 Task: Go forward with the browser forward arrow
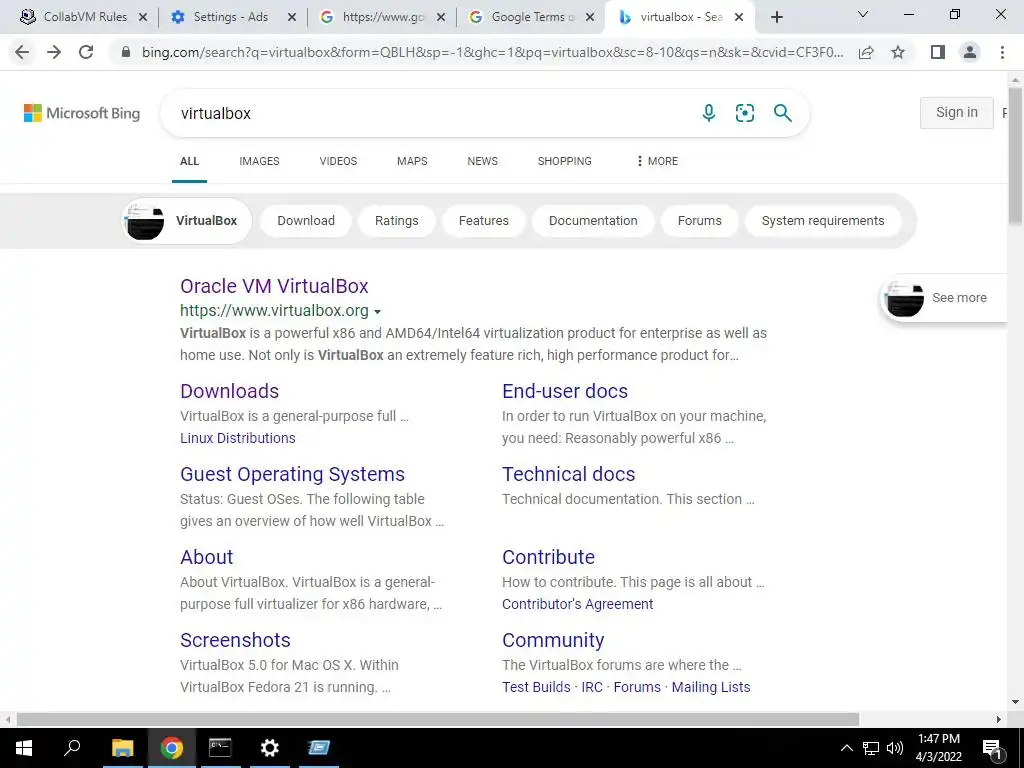[x=54, y=52]
